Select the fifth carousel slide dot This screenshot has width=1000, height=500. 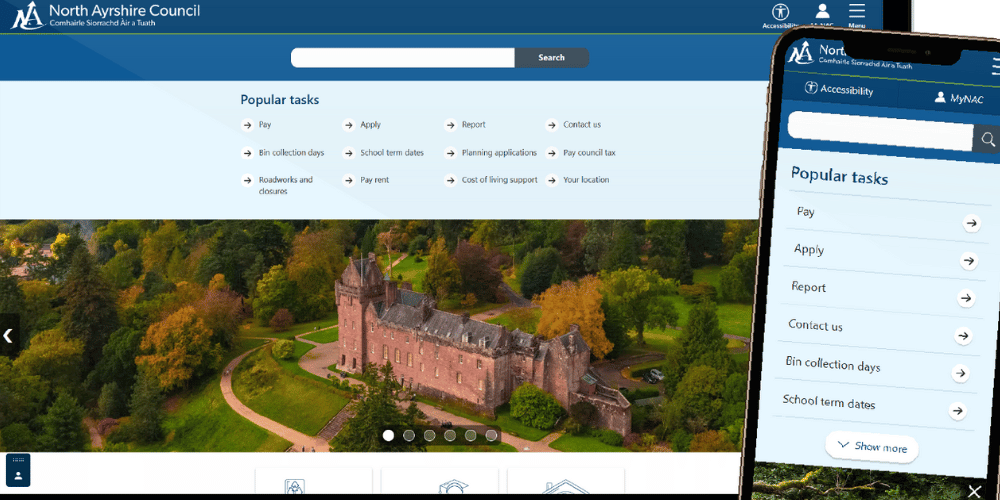point(471,436)
